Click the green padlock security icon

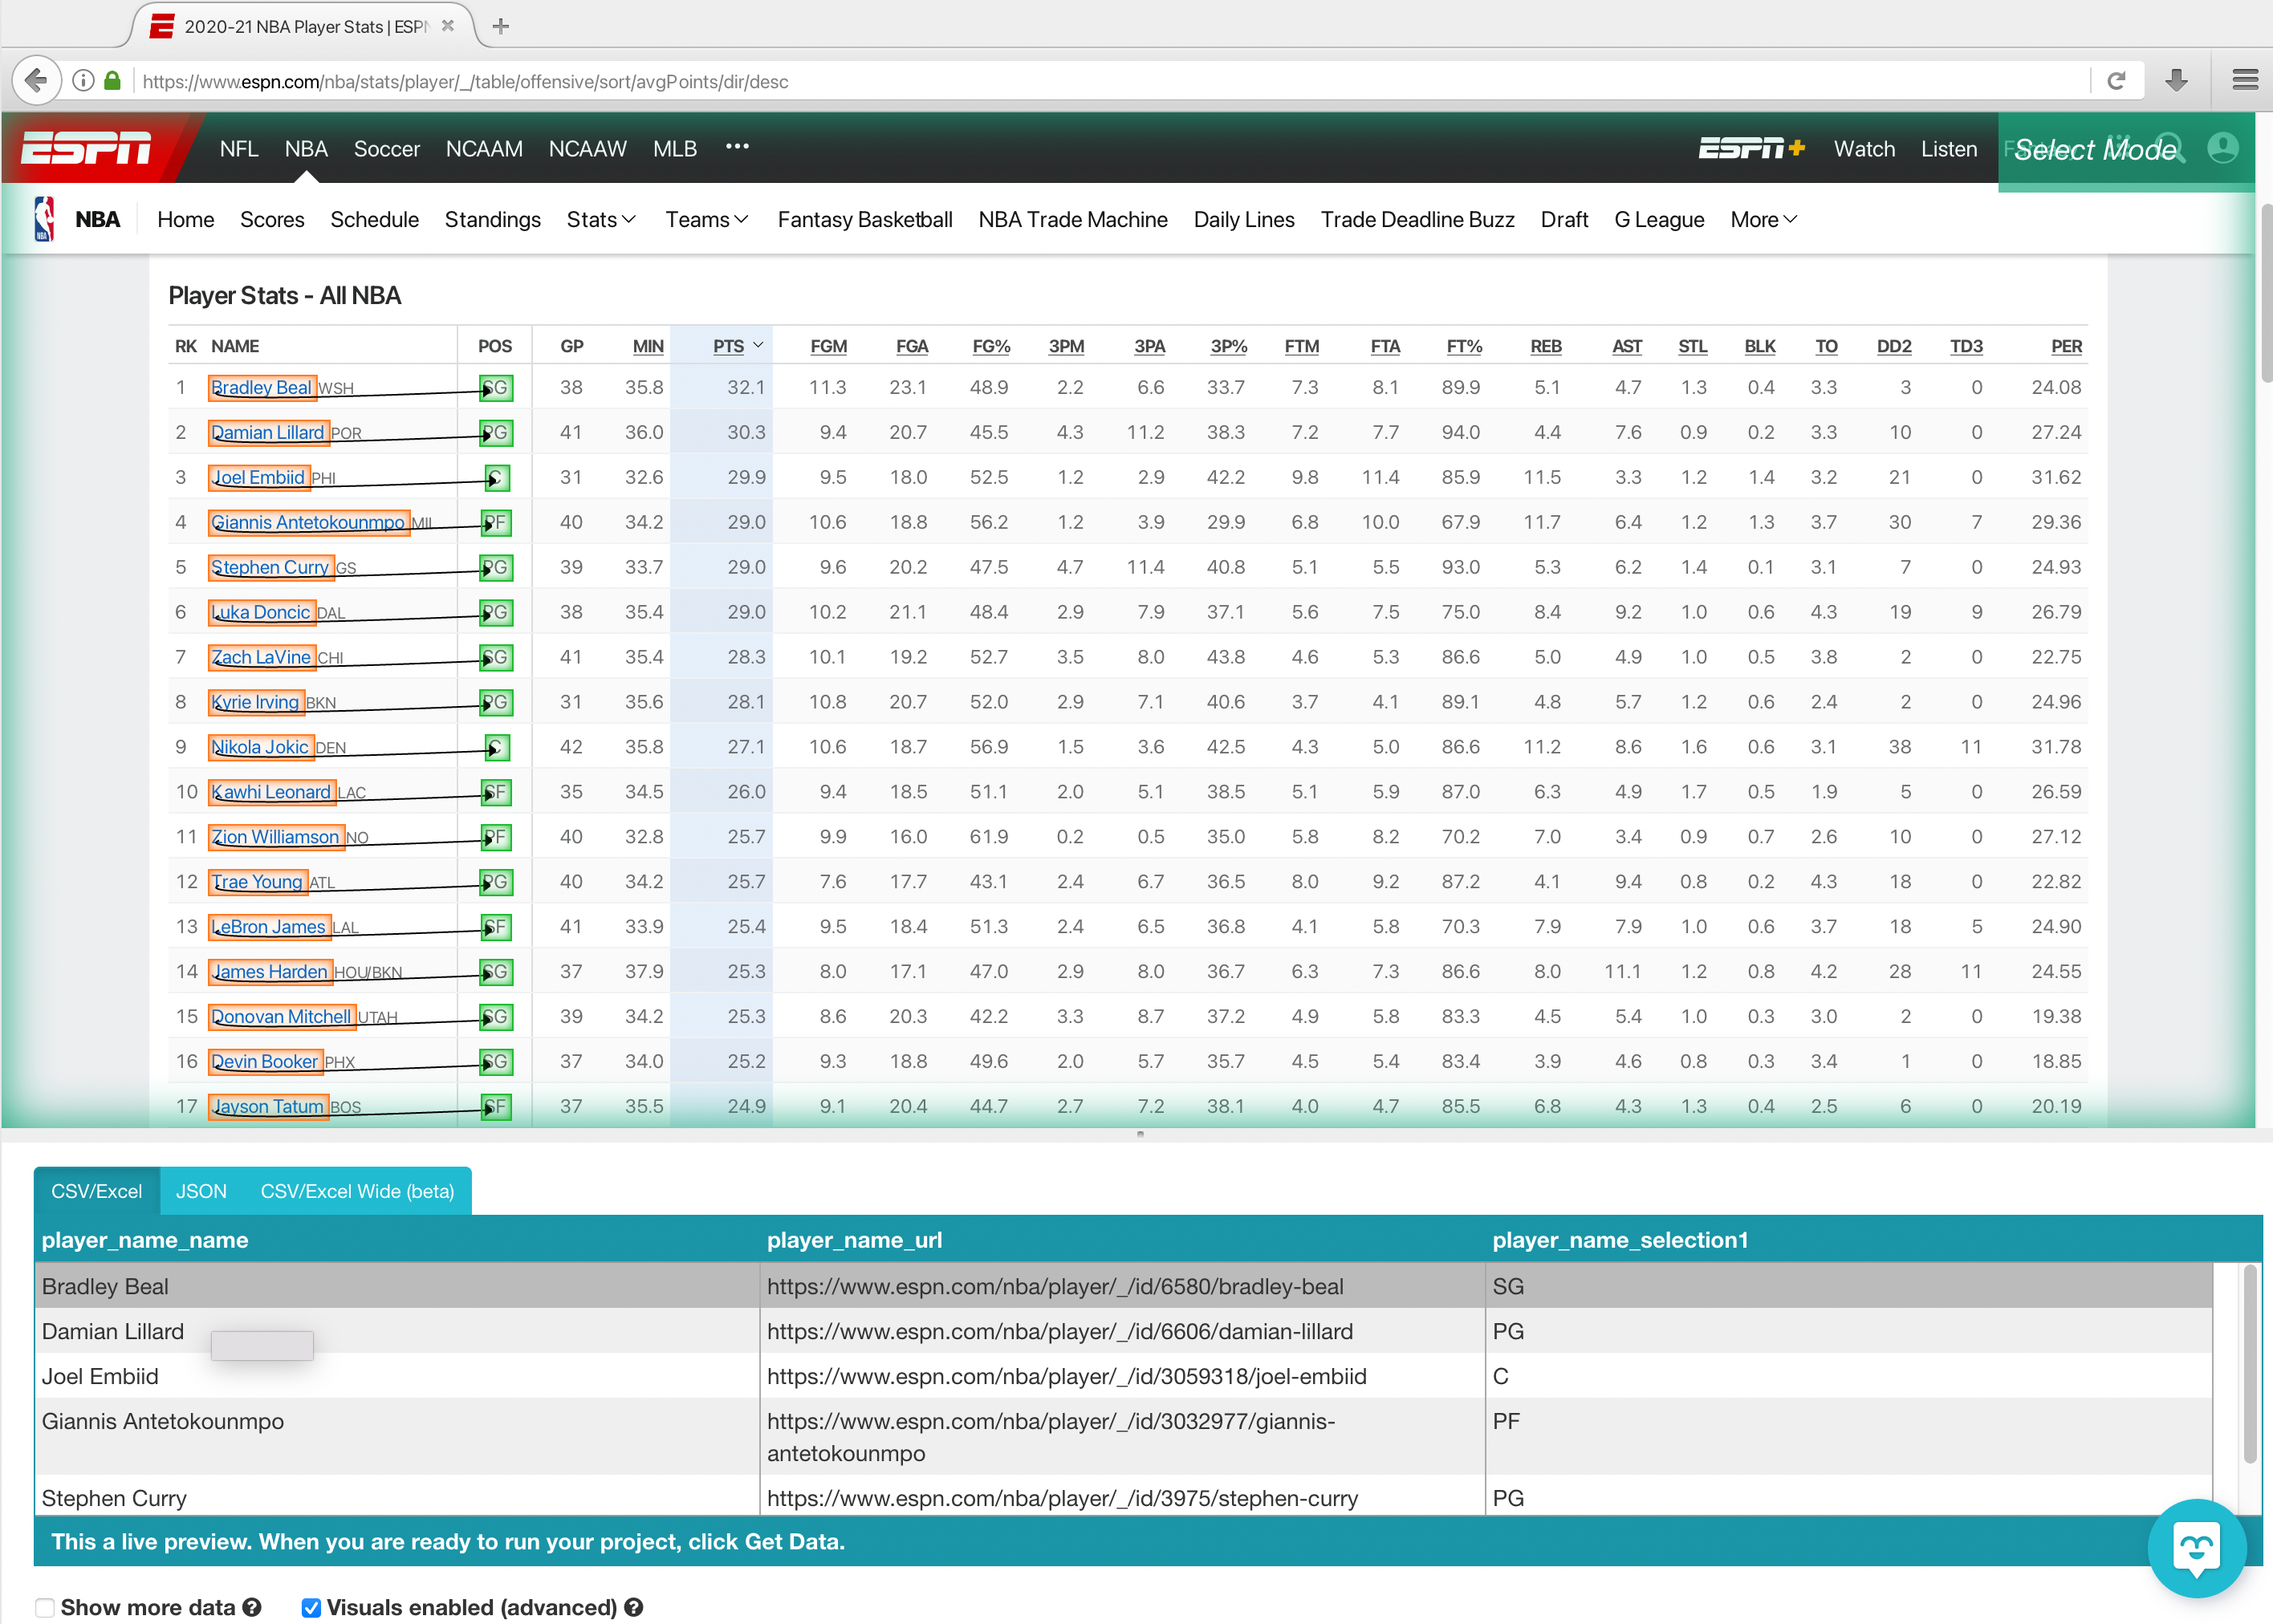pos(113,81)
